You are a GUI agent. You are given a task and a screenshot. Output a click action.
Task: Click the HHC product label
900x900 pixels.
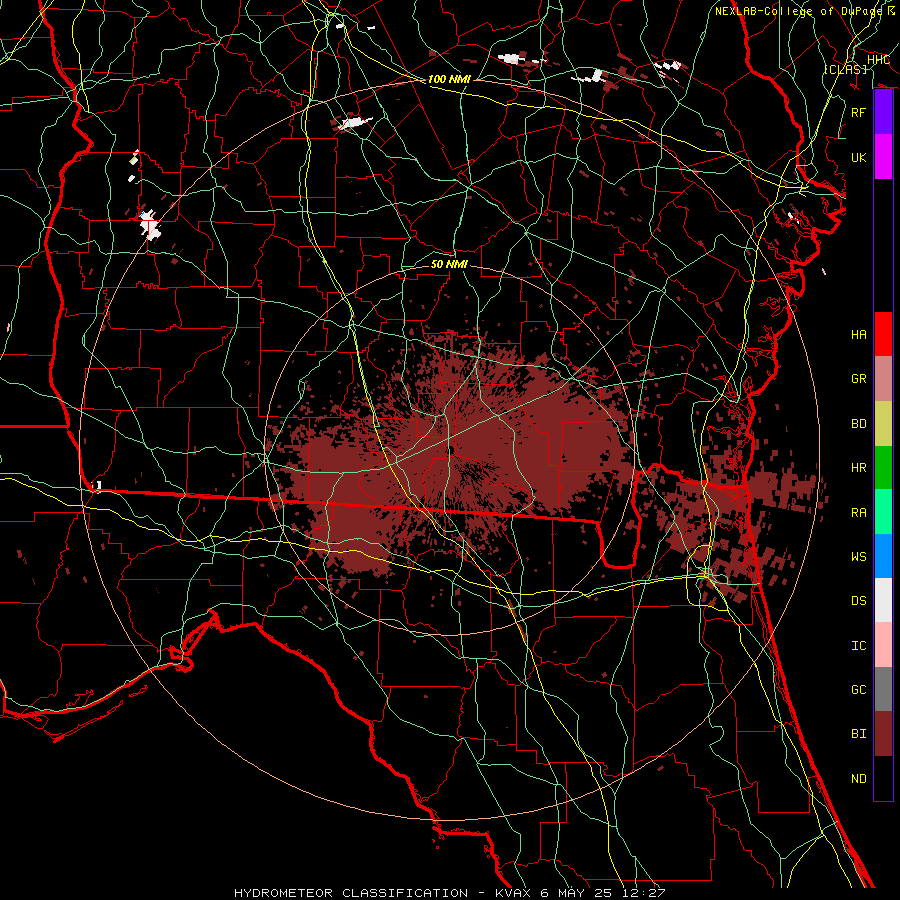(x=878, y=60)
